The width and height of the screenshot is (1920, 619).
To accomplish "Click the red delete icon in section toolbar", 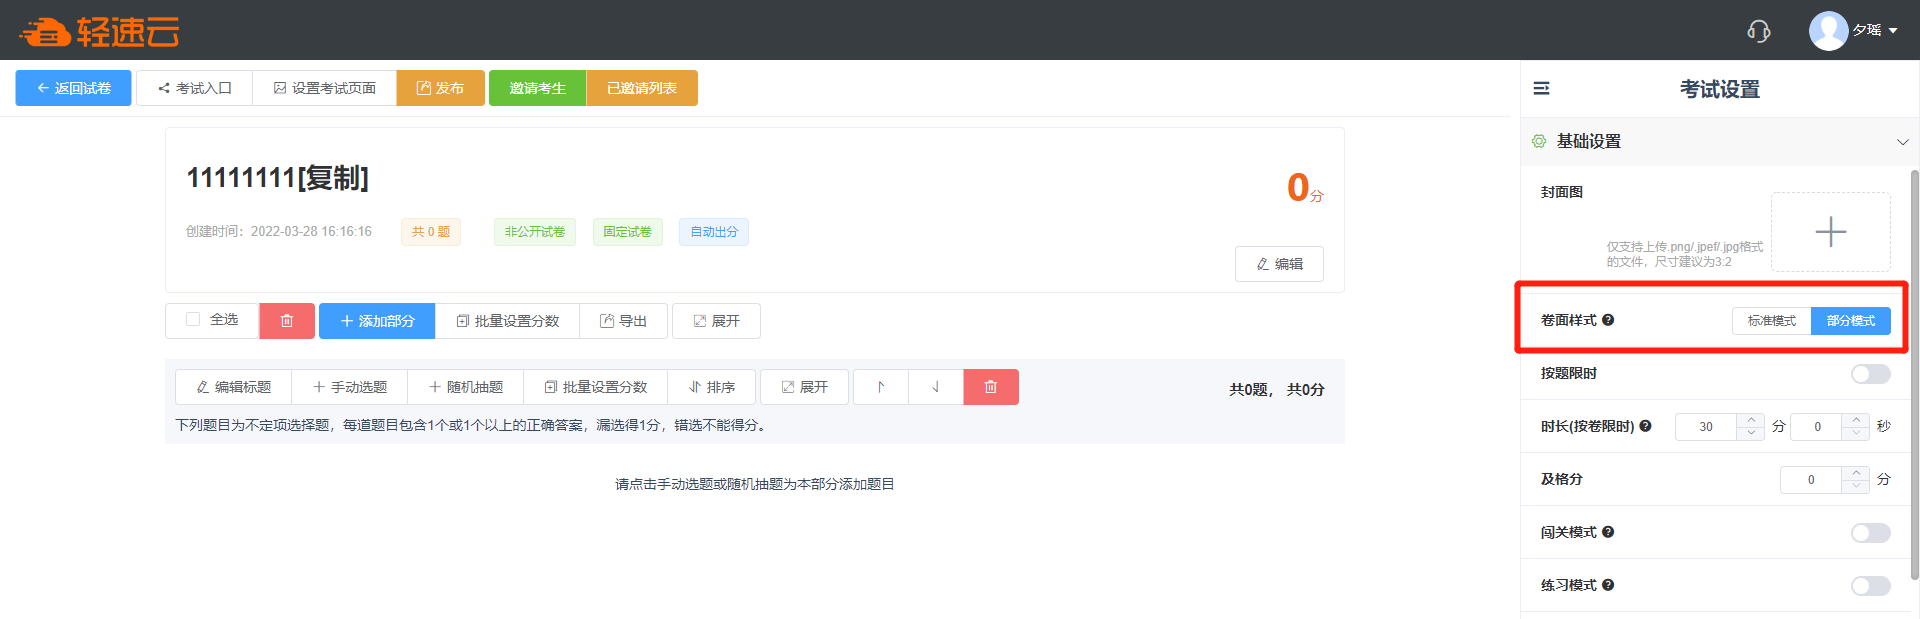I will [x=990, y=387].
